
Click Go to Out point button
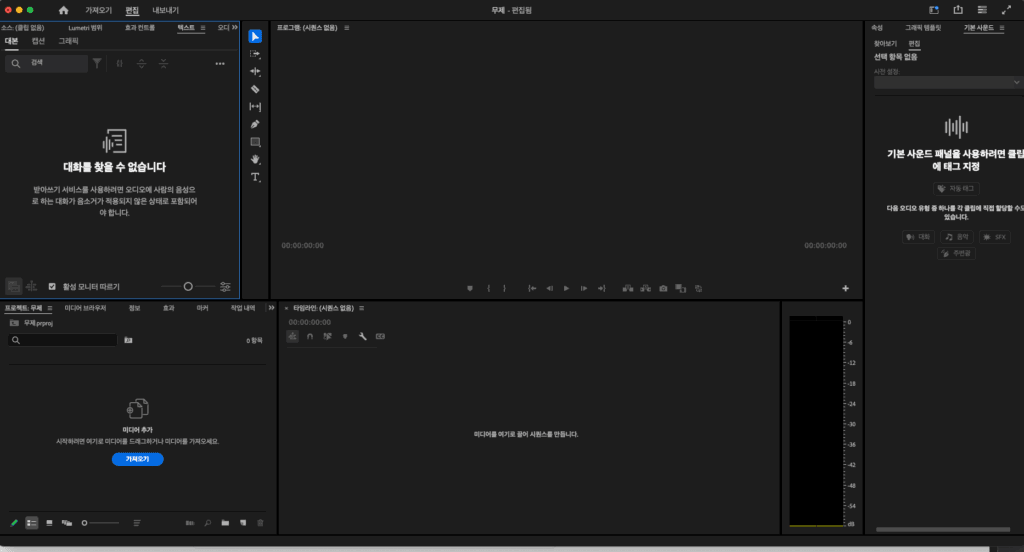pos(601,288)
